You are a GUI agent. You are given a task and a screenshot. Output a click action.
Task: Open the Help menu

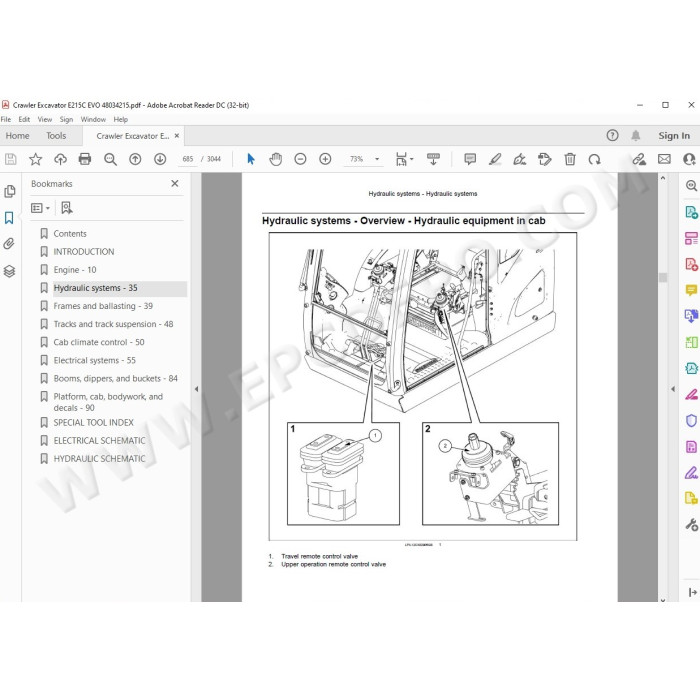point(121,119)
